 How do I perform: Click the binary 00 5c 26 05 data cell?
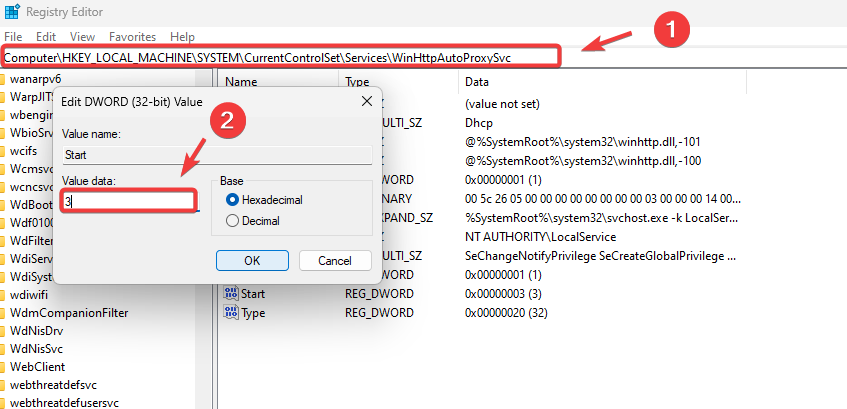(x=602, y=199)
